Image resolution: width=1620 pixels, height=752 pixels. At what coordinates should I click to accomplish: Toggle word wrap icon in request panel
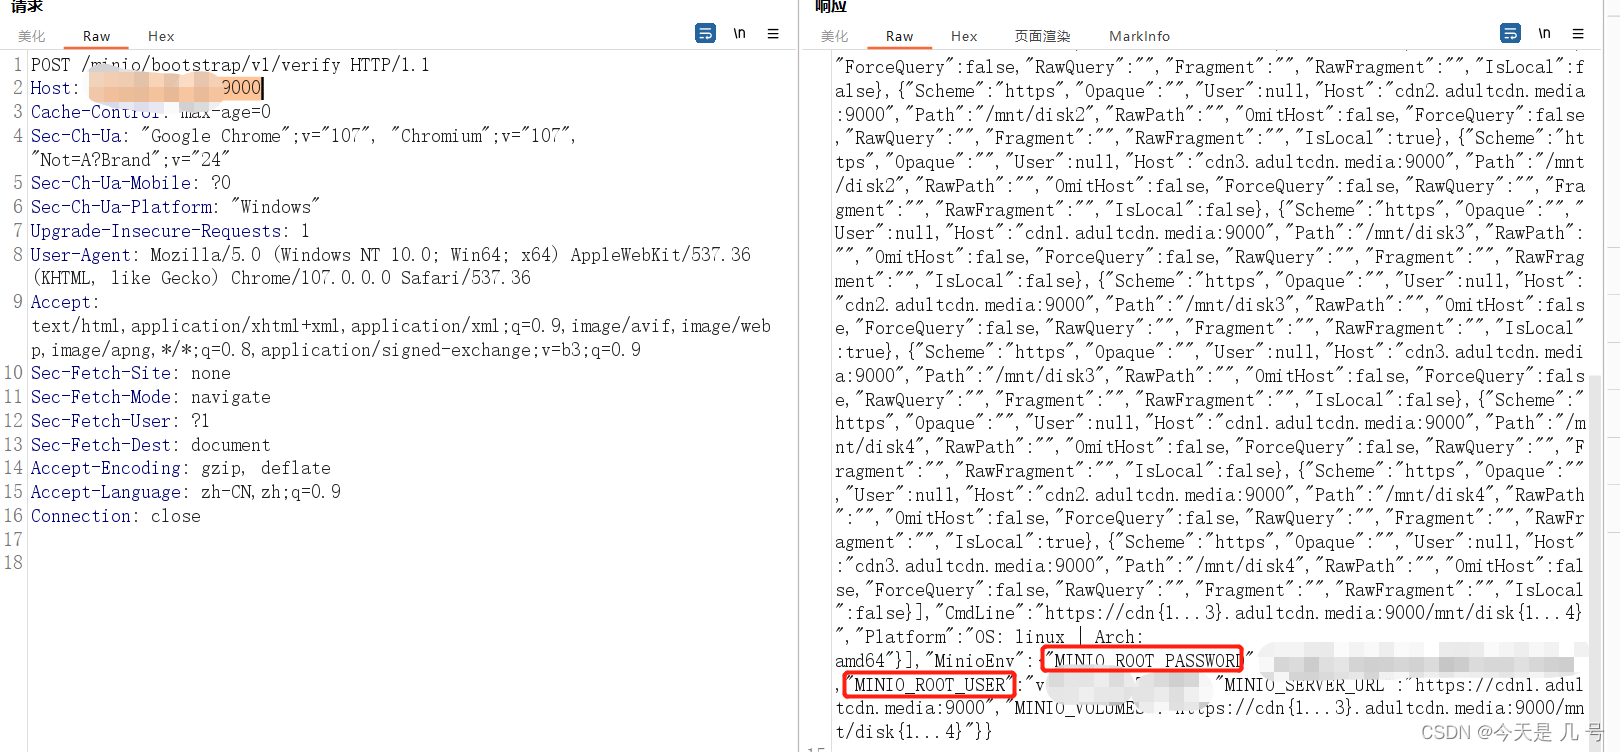(705, 34)
